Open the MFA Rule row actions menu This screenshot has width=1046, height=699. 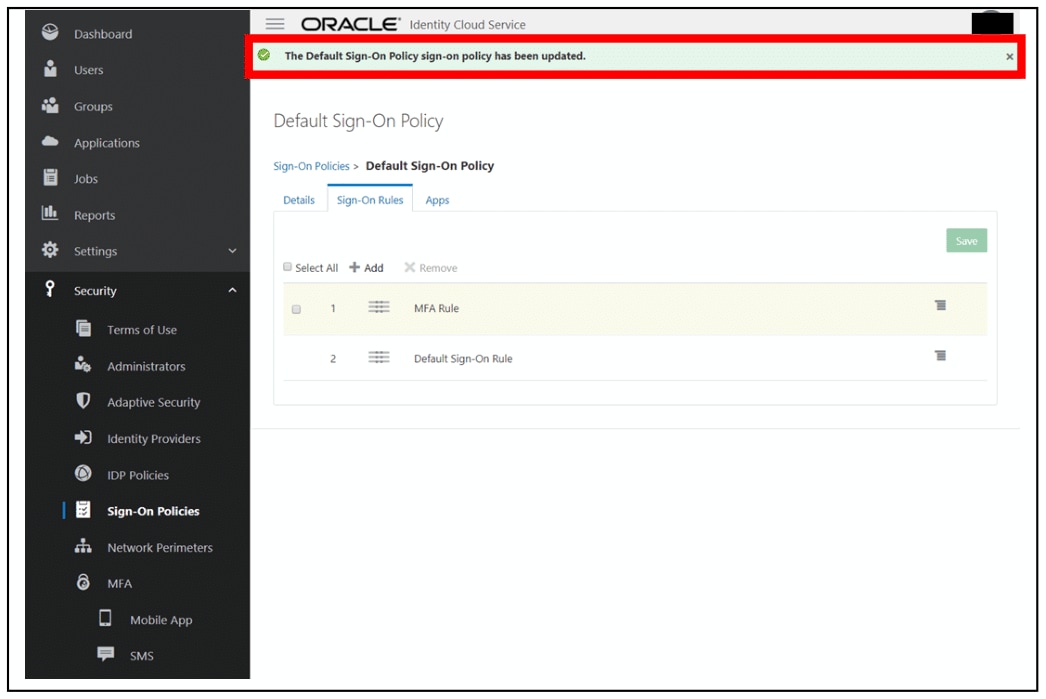[x=940, y=306]
